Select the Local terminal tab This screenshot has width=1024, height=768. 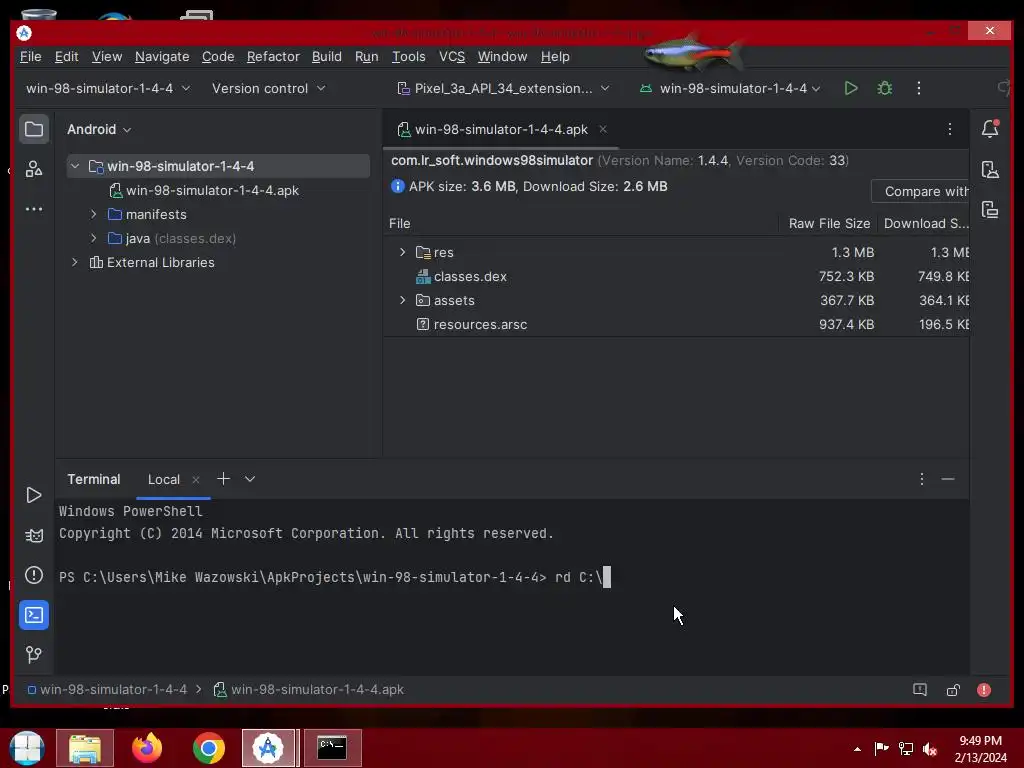163,479
